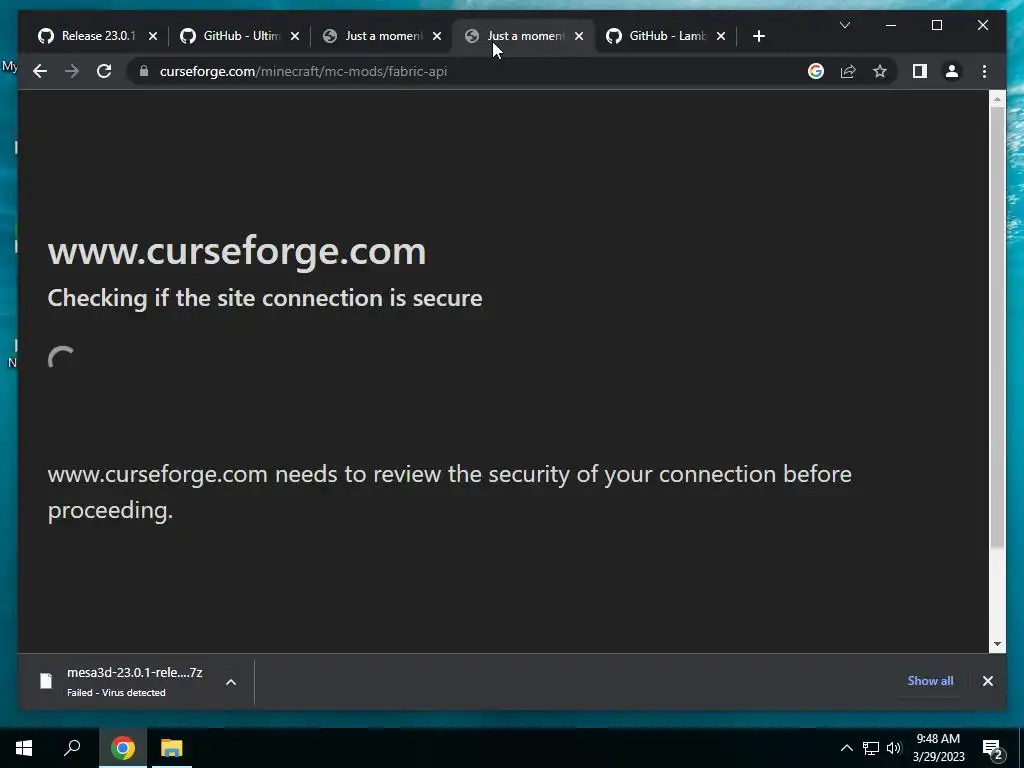Open the notification center
This screenshot has height=768, width=1024.
click(x=993, y=749)
